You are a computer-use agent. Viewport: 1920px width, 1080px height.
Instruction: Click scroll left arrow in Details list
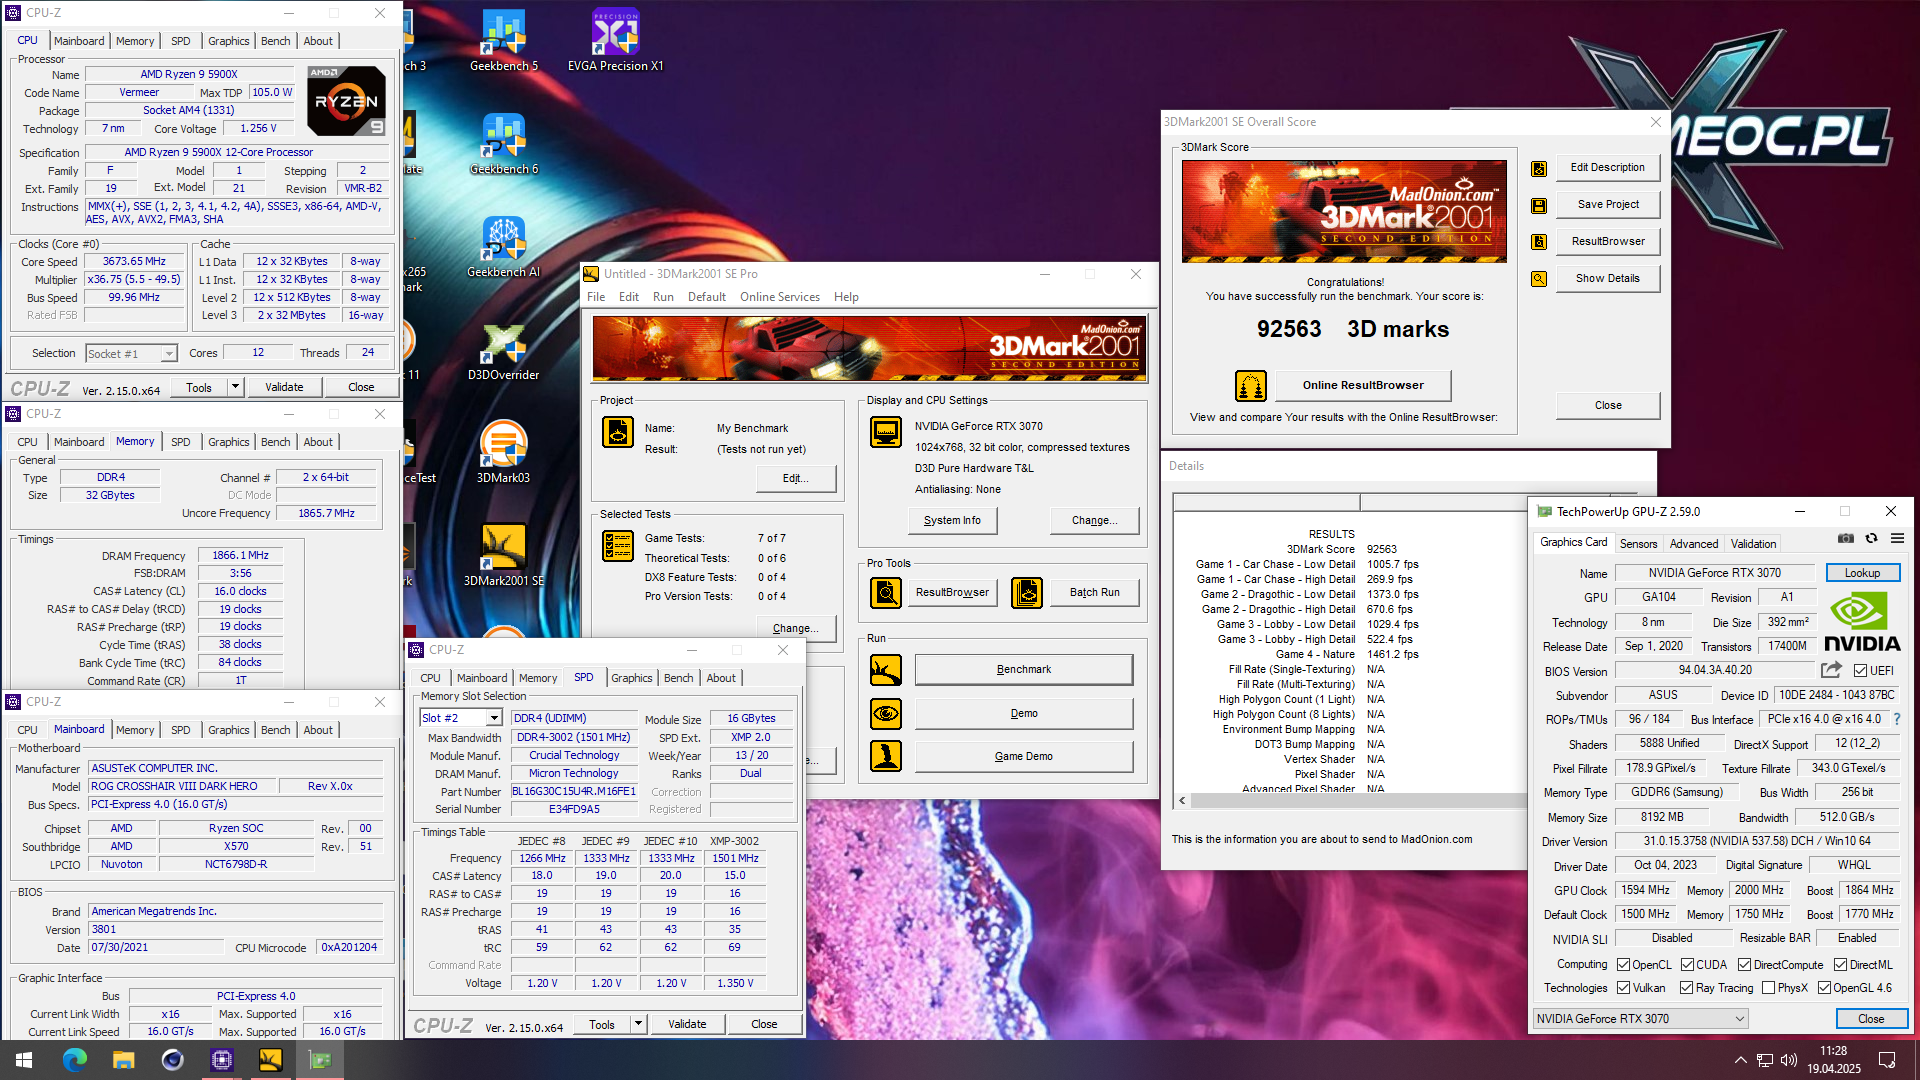[1182, 800]
